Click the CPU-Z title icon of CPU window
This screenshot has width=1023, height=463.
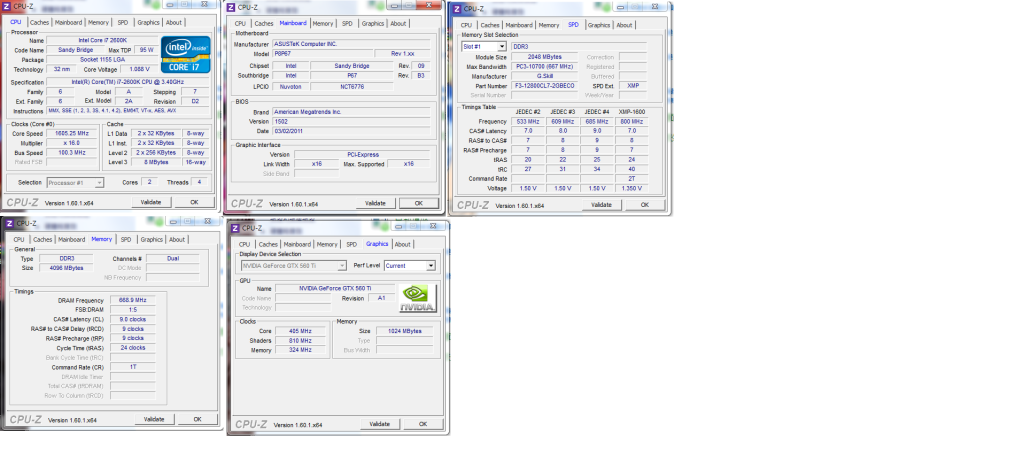point(7,6)
